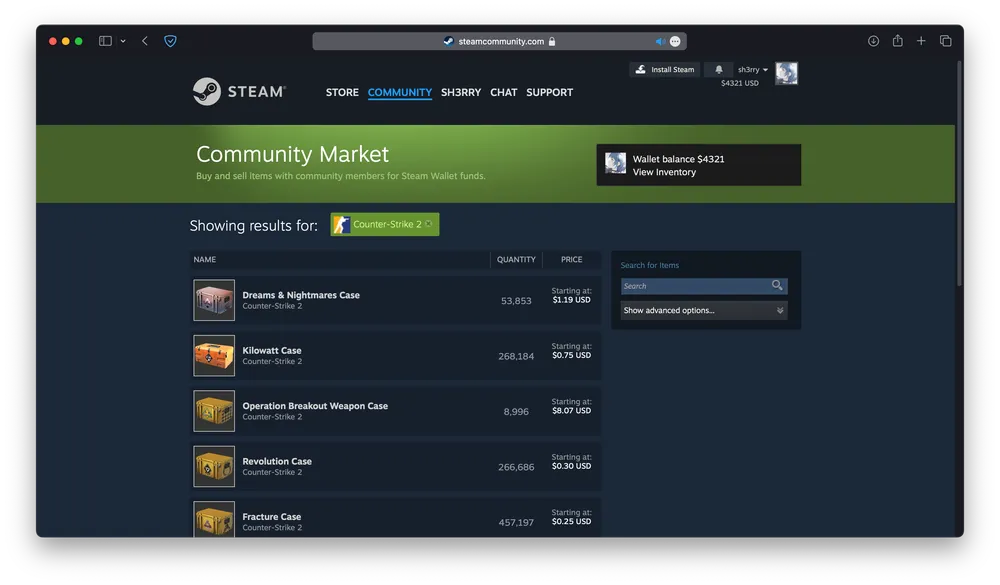Click the Steam logo
The image size is (1000, 585).
tap(239, 92)
